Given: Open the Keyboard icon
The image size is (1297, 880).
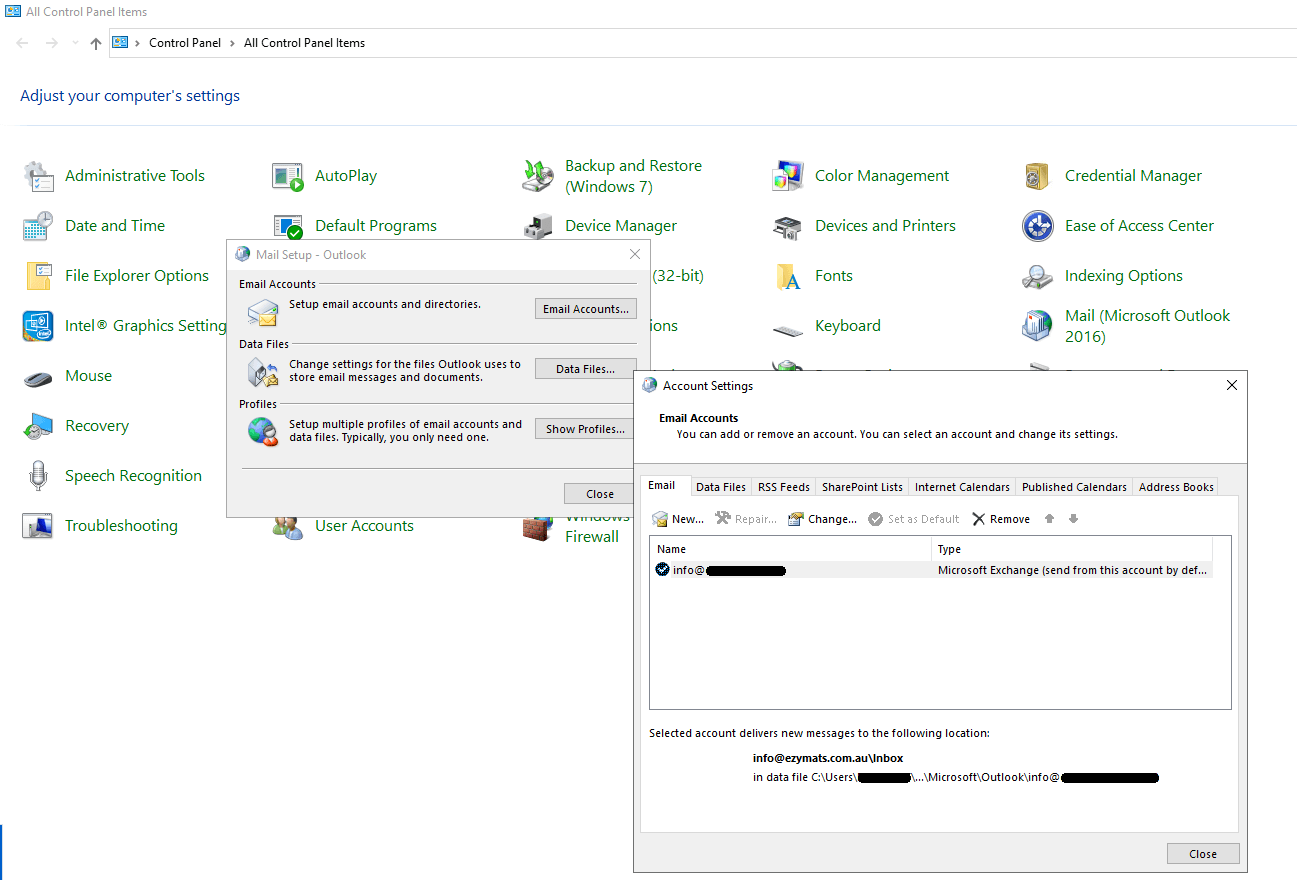Looking at the screenshot, I should [x=788, y=328].
